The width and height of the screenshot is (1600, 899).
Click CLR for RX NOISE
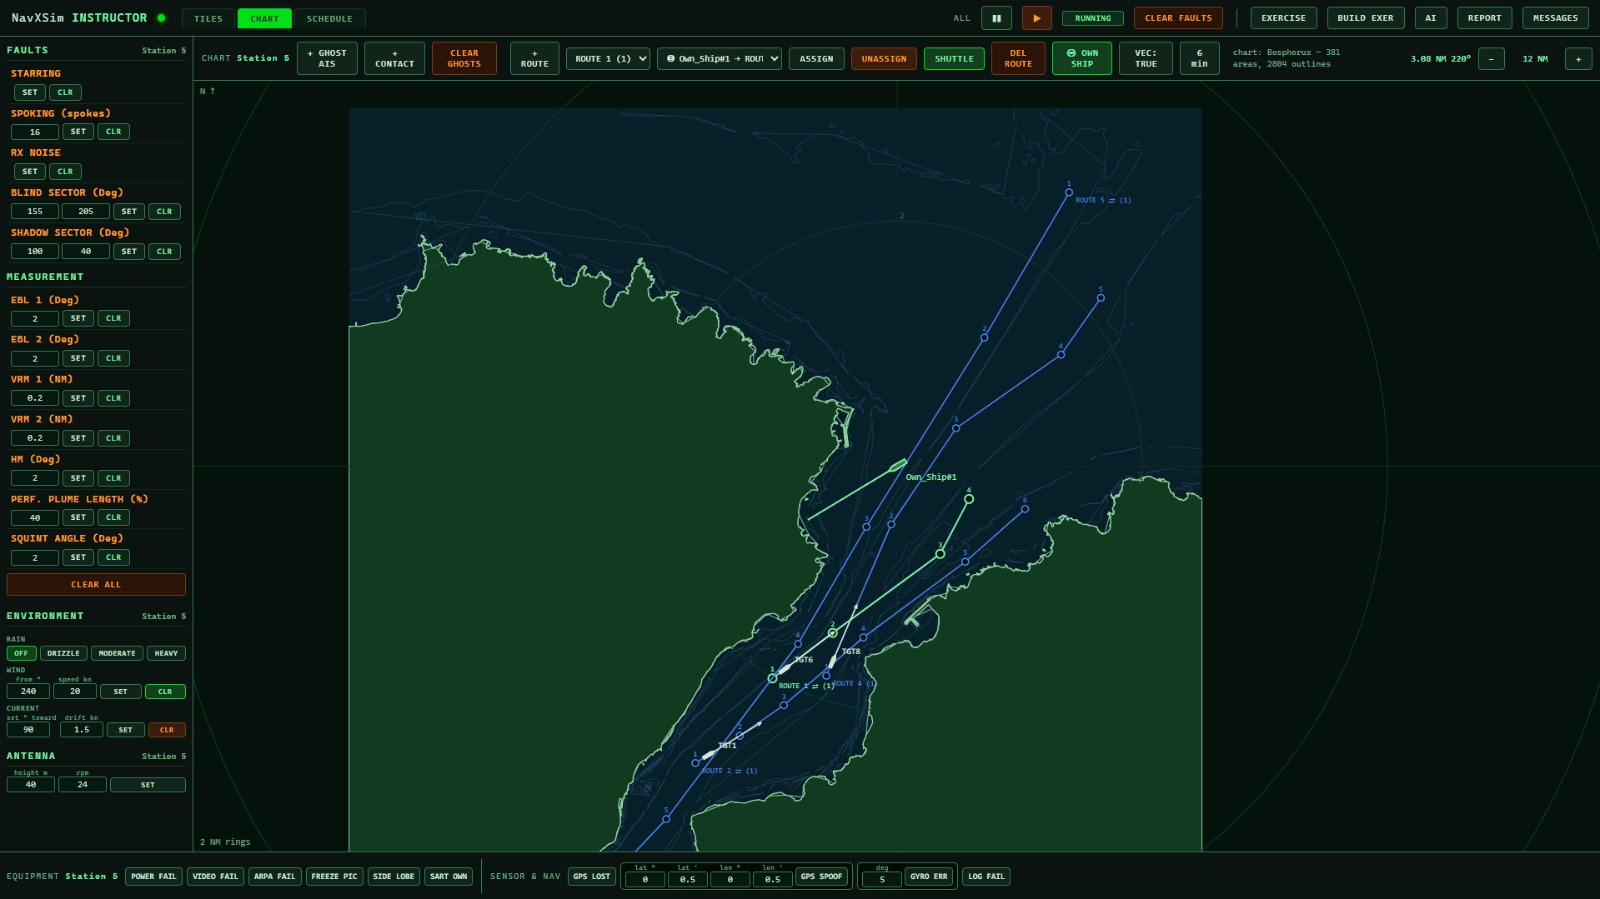[65, 171]
